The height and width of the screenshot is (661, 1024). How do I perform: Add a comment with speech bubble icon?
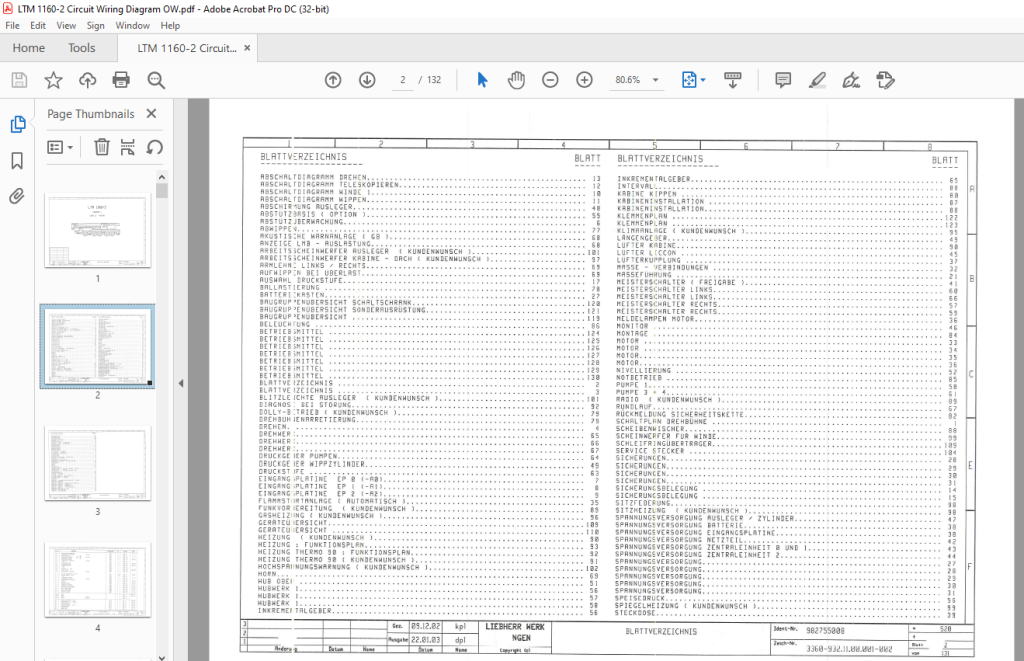(783, 80)
